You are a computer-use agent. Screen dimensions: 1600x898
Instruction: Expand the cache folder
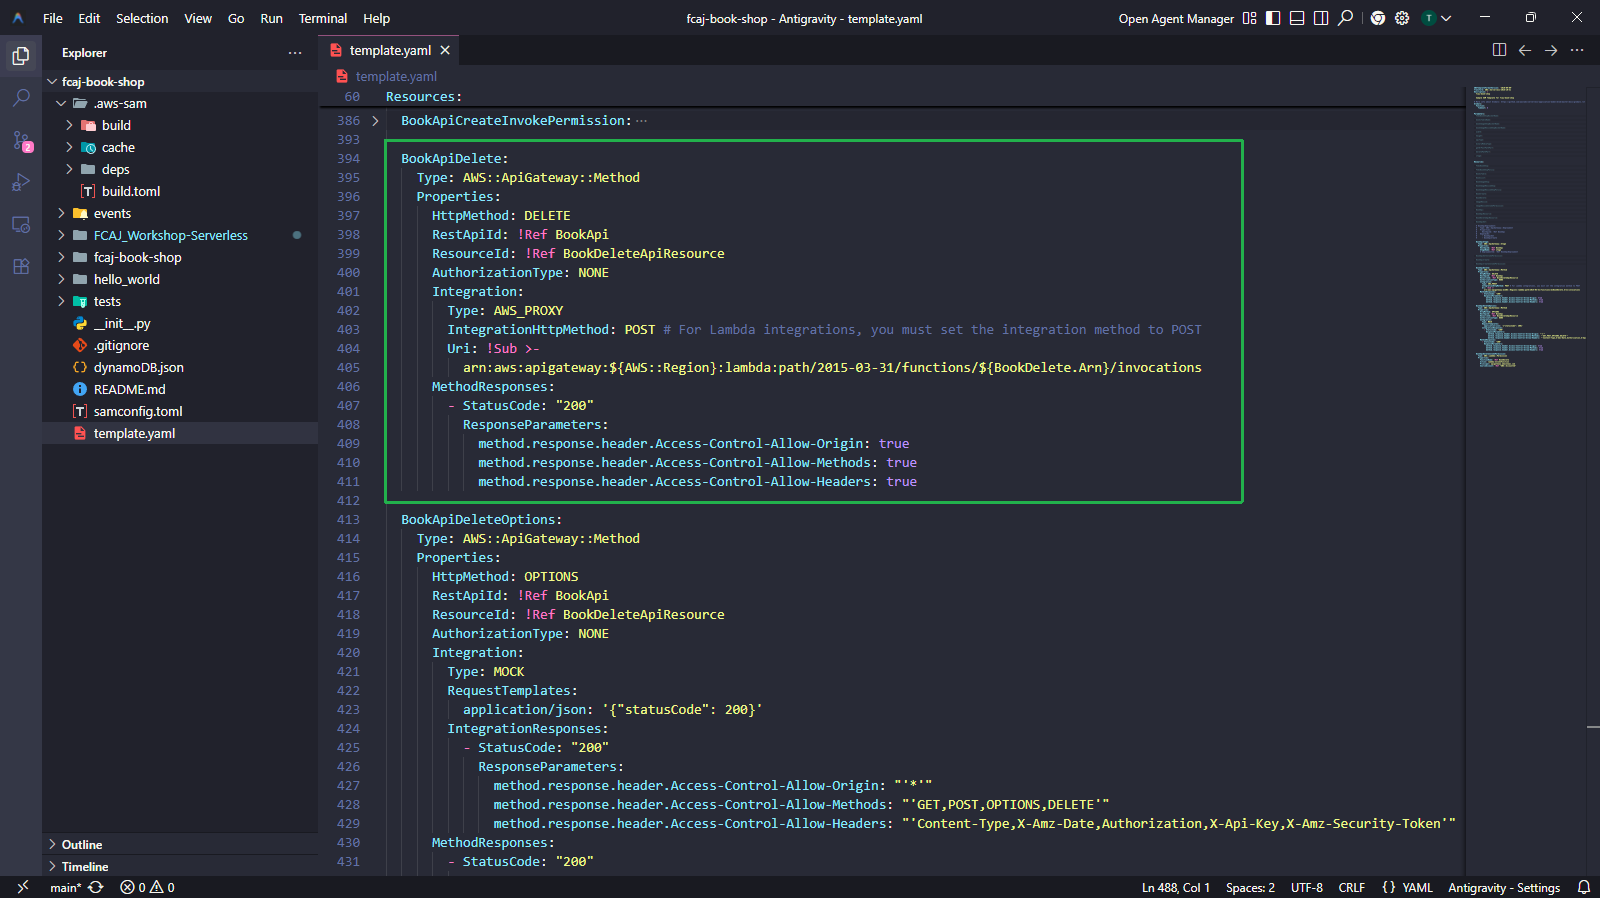pyautogui.click(x=69, y=148)
